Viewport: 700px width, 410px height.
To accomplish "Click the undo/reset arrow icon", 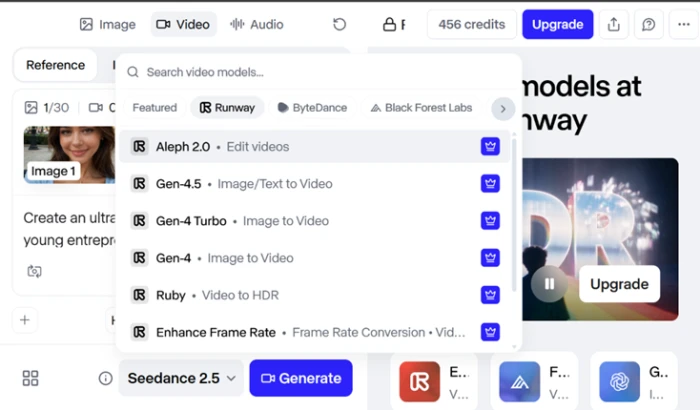I will tap(339, 24).
